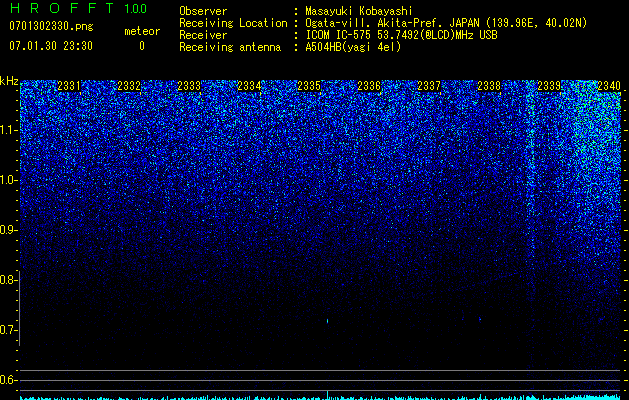629x400 pixels.
Task: Click the 2339 time marker
Action: coord(549,86)
